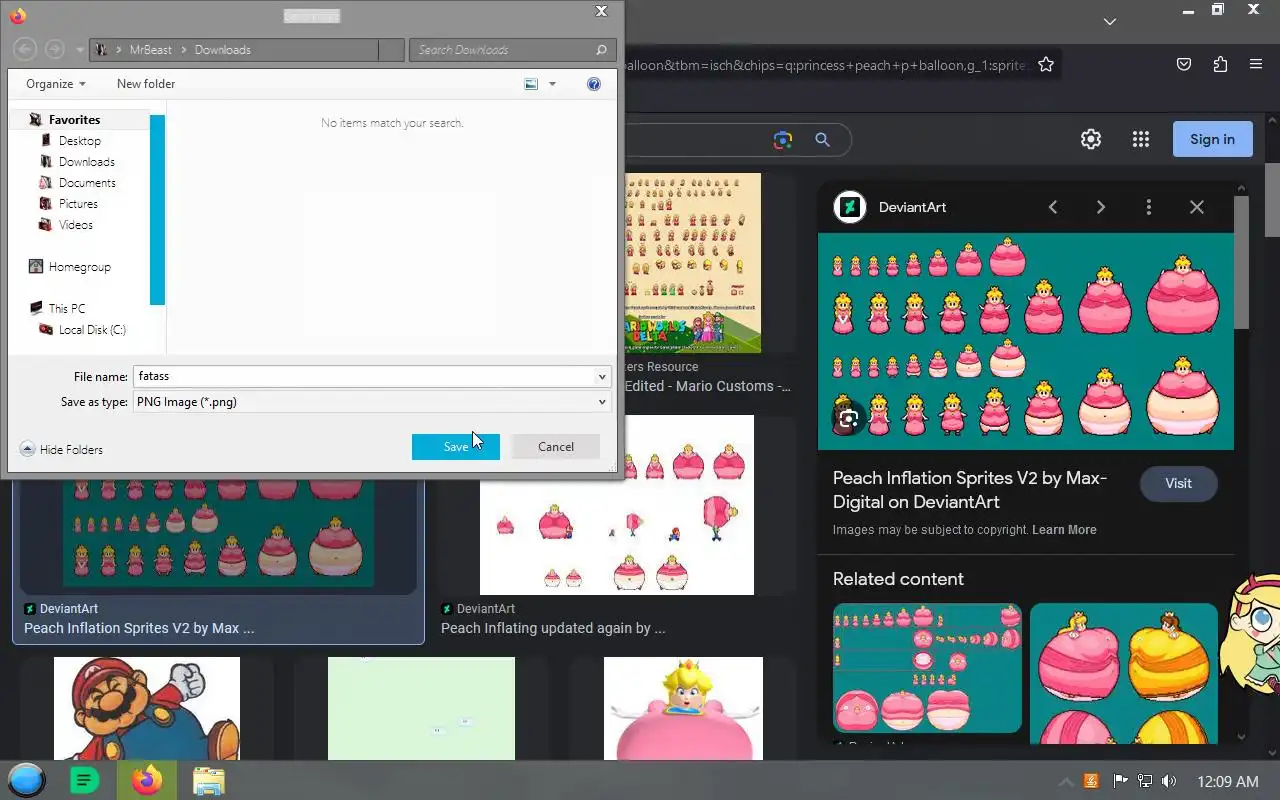Open the Firefox hamburger menu
This screenshot has width=1280, height=800.
tap(1256, 65)
